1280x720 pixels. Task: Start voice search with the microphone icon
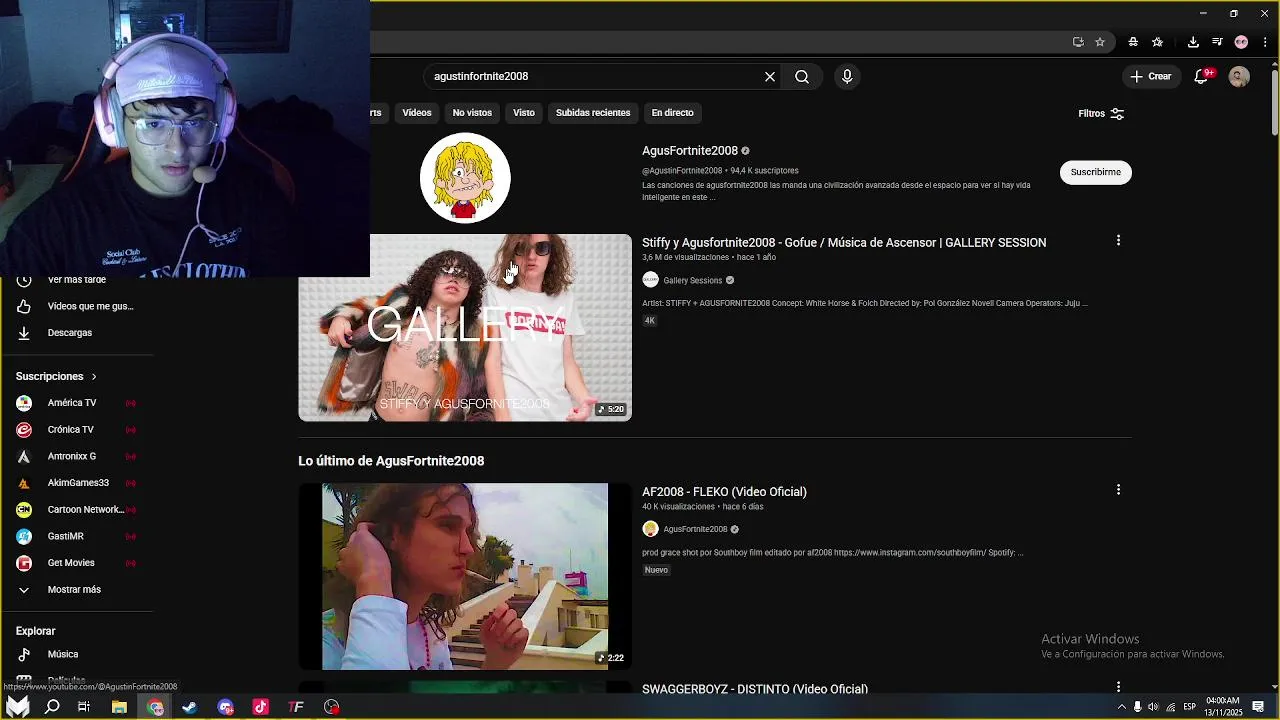coord(847,77)
